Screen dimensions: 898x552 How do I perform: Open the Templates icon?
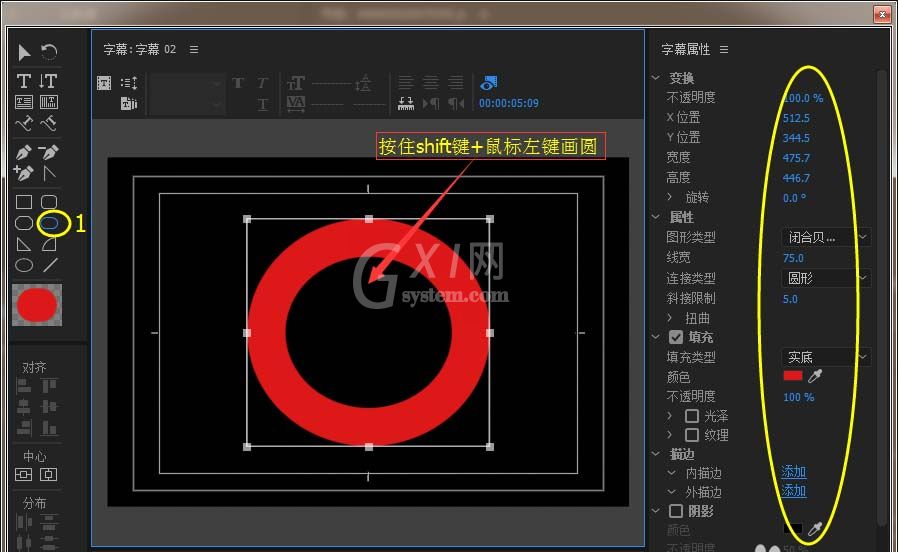point(129,103)
